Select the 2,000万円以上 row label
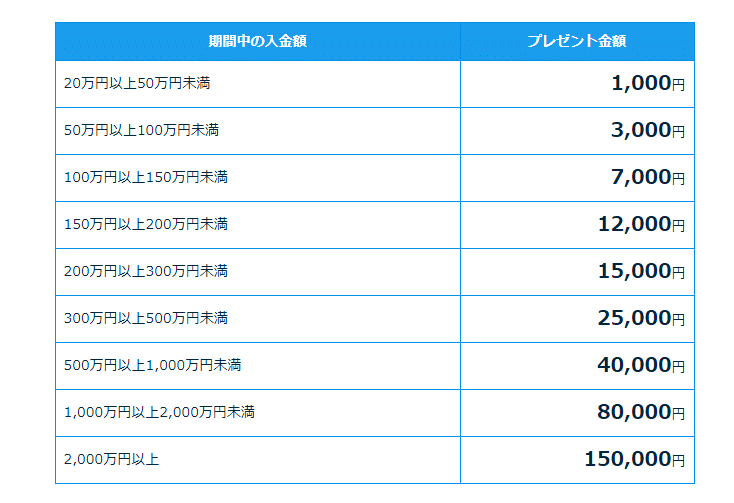 click(x=111, y=459)
